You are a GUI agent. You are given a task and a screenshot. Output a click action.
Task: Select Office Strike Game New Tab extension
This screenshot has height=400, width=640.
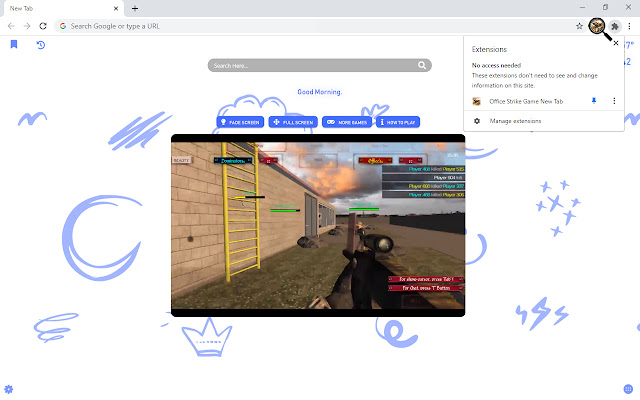526,101
